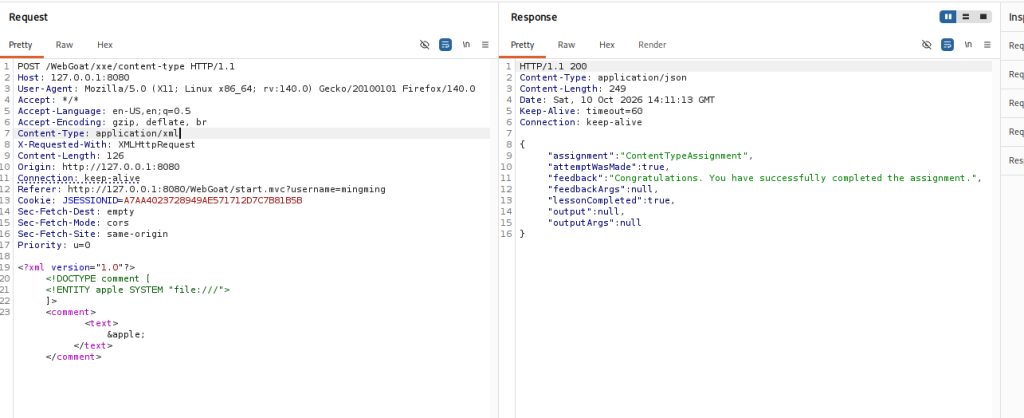Click the 'Date: Sat, 10 Oct 2026' response header
Viewport: 1024px width, 418px height.
(x=617, y=100)
